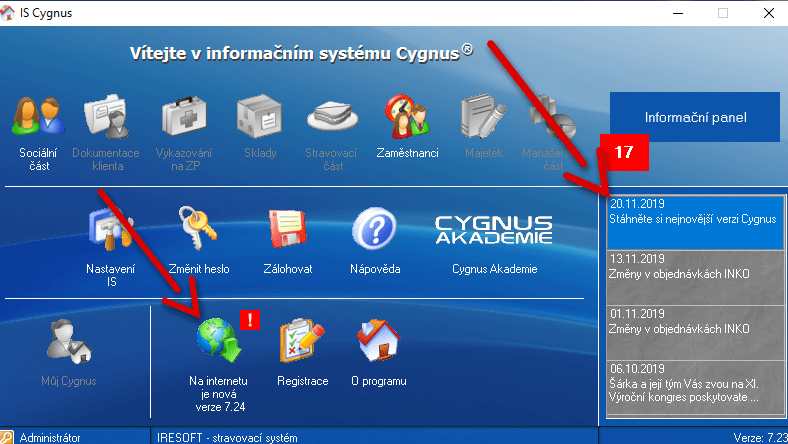Click the Informační panel button
Viewport: 788px width, 444px height.
pos(695,117)
